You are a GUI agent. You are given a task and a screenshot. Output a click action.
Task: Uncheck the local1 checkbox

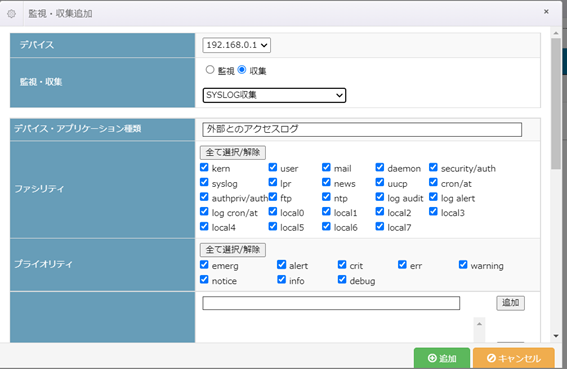[x=326, y=211]
